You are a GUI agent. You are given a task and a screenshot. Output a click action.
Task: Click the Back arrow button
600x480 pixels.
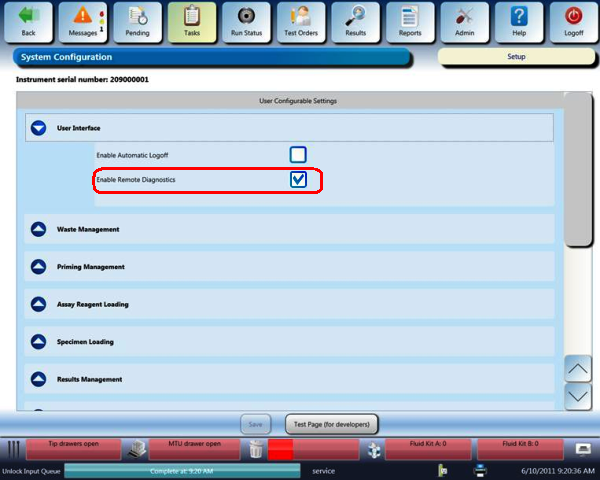(28, 22)
